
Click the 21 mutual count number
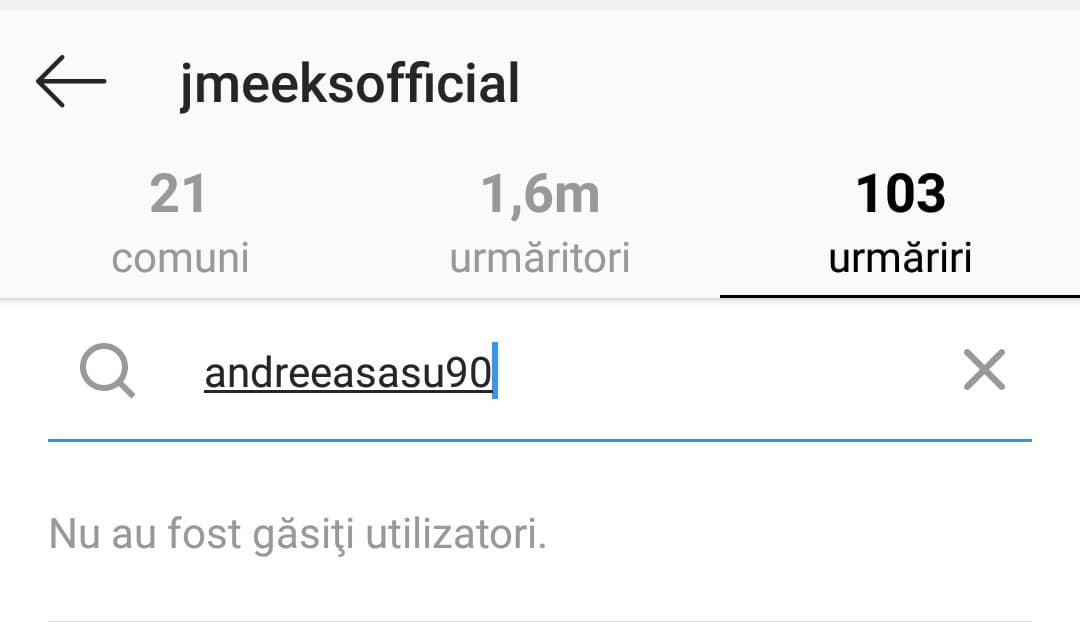pos(178,193)
